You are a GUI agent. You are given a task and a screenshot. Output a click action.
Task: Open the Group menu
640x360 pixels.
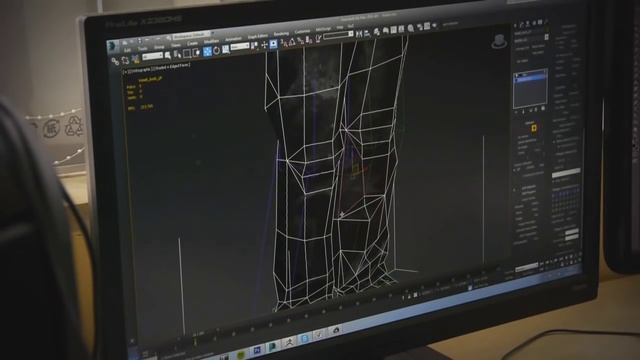coord(159,47)
